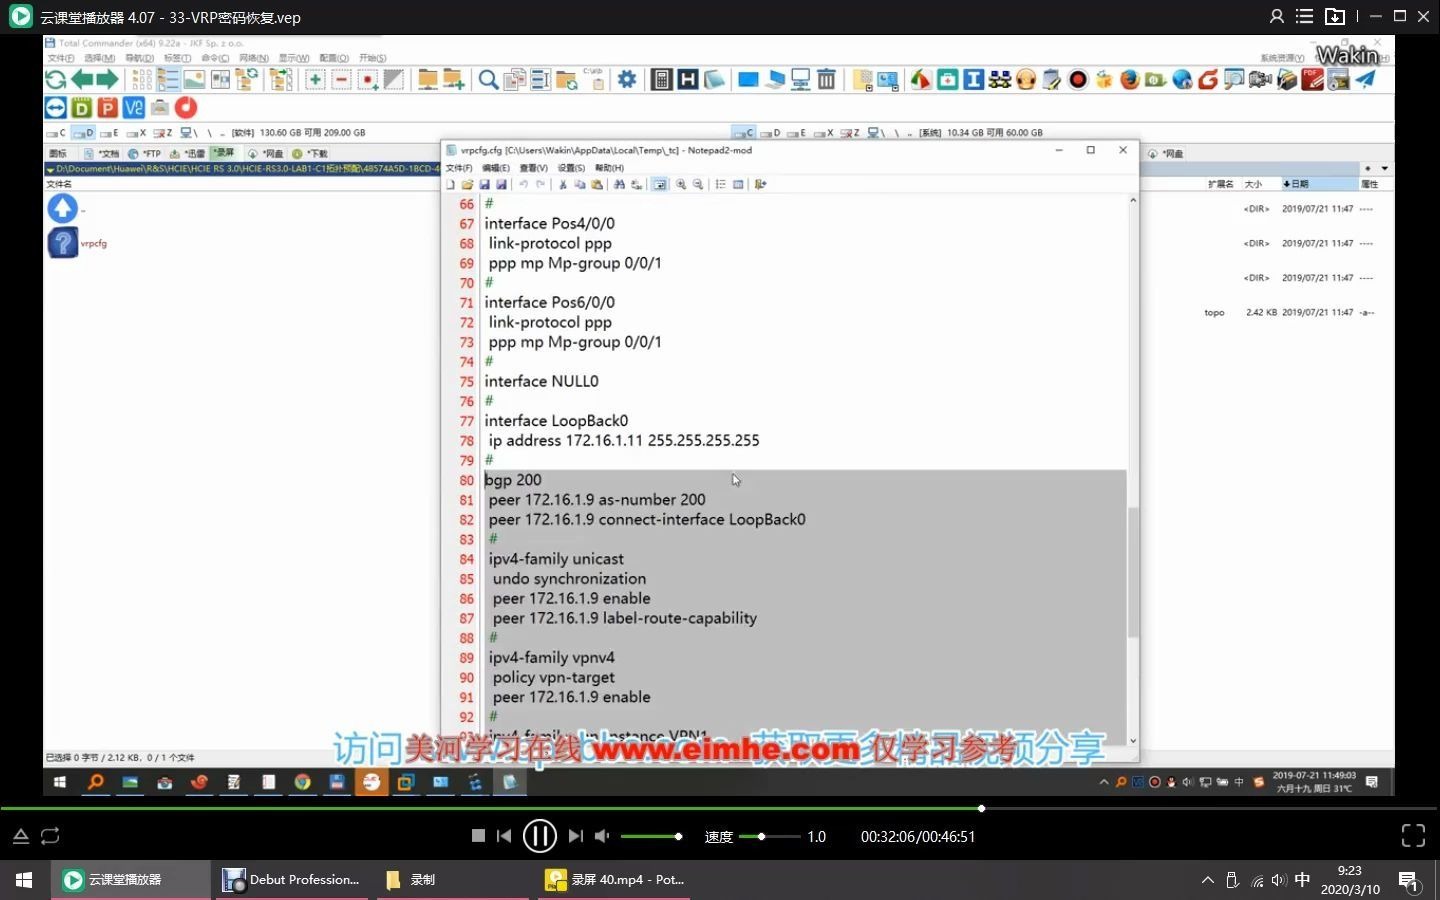Click the Firefox icon in Total Commander toolbar
1440x900 pixels.
coord(1130,80)
